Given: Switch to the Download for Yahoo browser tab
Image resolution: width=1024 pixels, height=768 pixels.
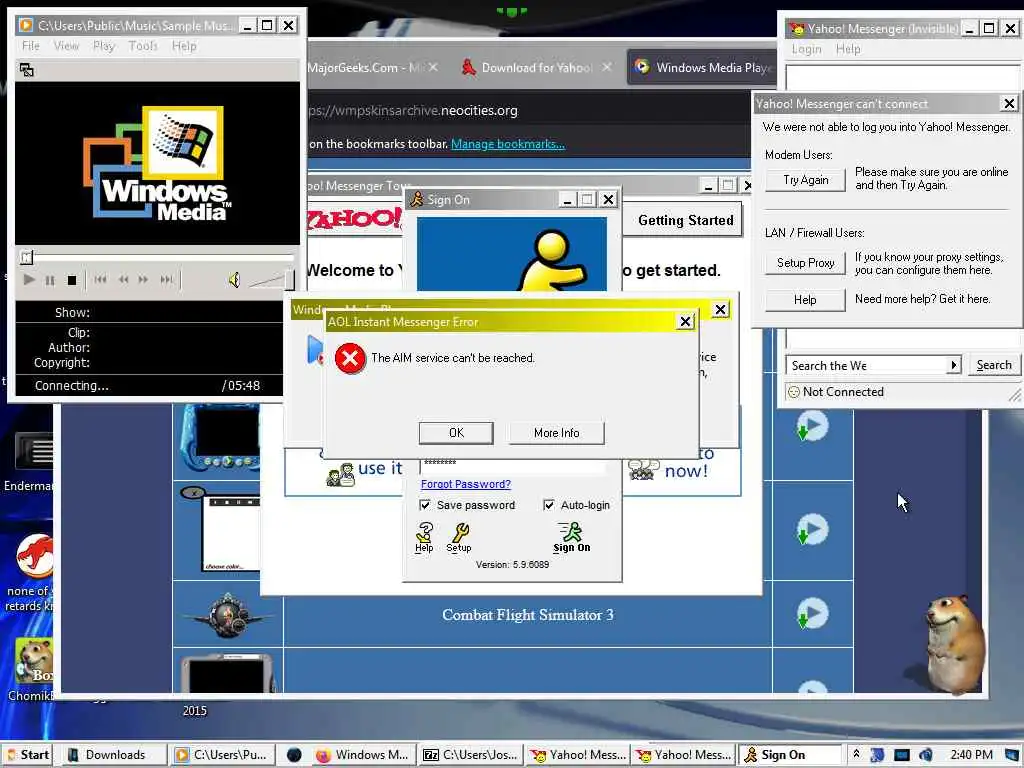Looking at the screenshot, I should tap(536, 67).
